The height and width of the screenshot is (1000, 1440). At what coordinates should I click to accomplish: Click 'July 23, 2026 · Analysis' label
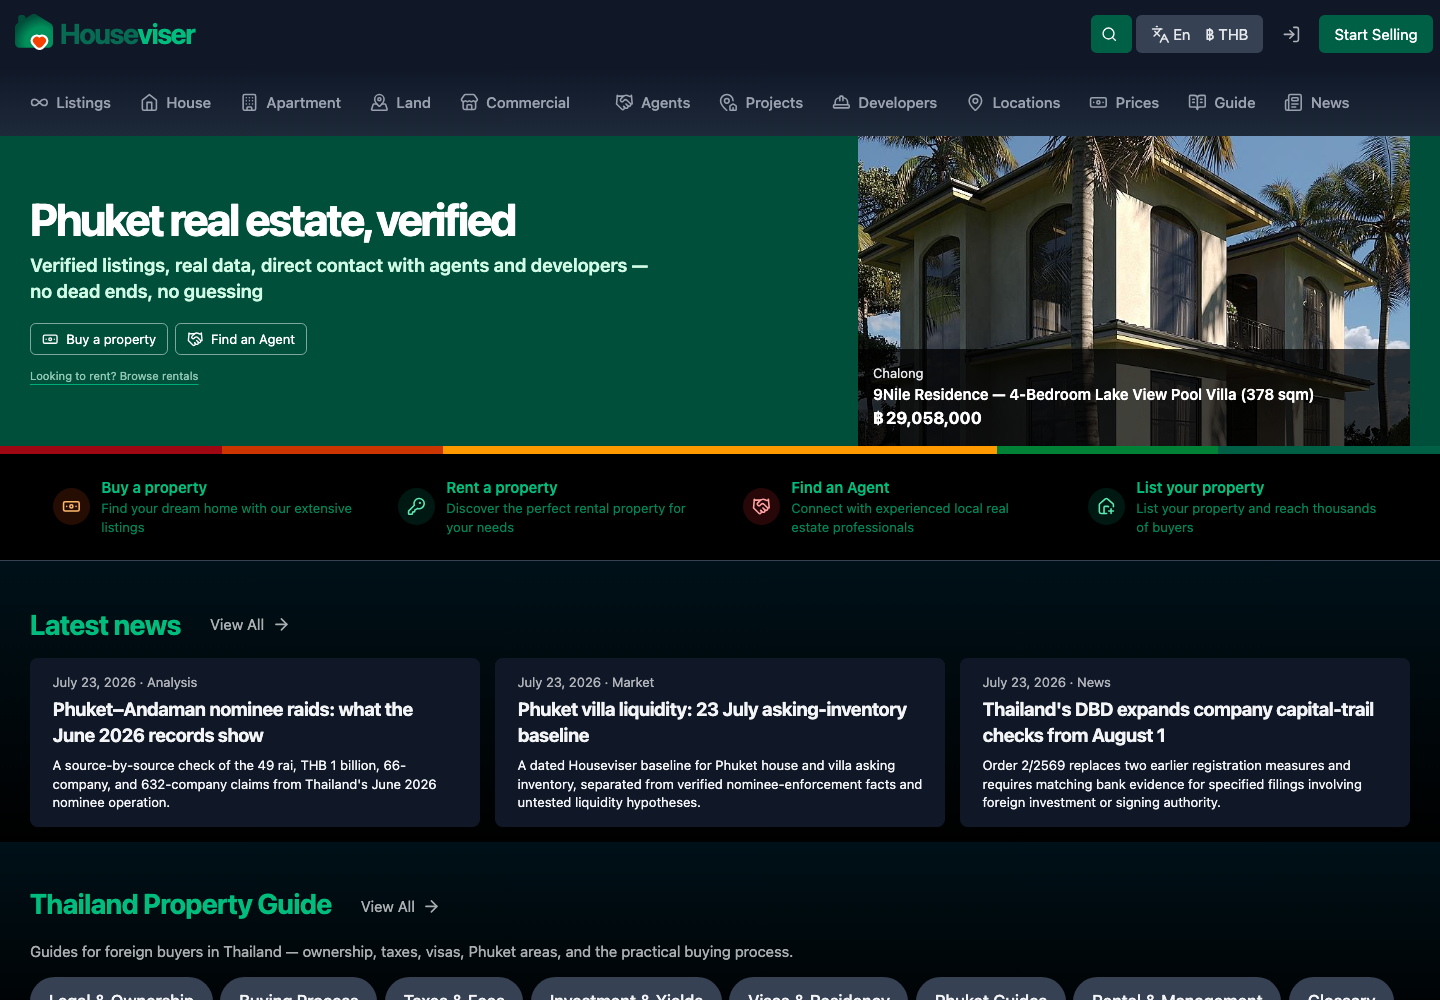click(125, 682)
